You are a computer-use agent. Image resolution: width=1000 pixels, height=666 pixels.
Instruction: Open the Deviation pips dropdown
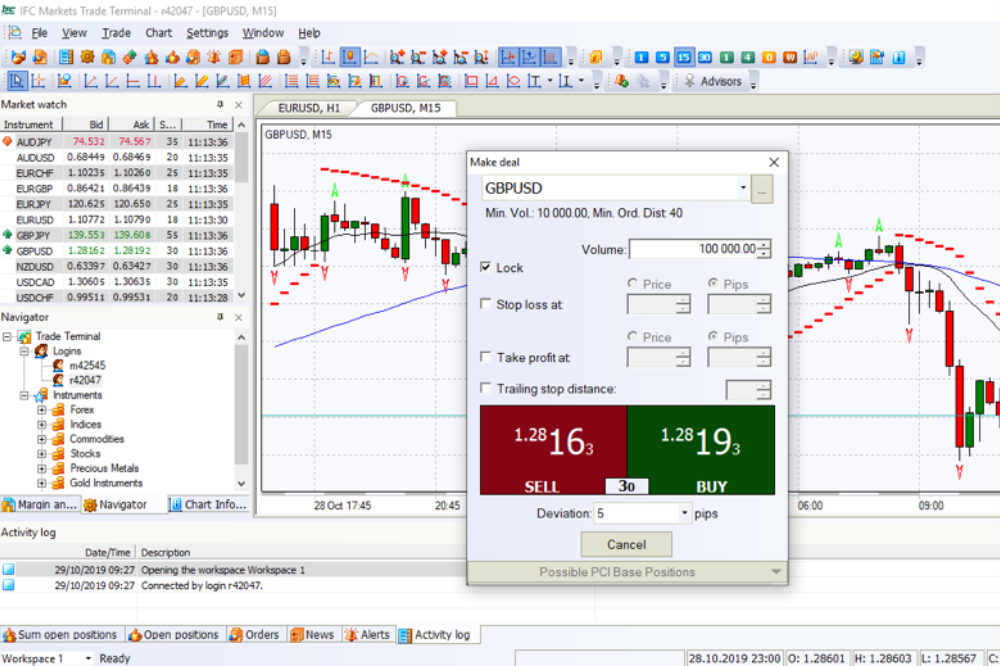pos(684,513)
